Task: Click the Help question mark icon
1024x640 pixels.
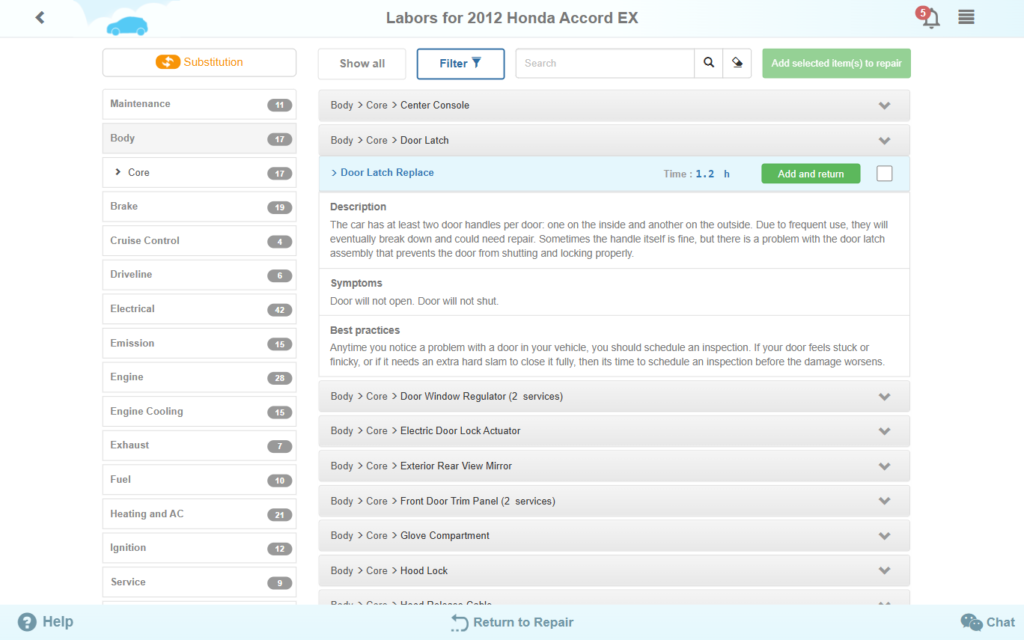Action: 27,622
